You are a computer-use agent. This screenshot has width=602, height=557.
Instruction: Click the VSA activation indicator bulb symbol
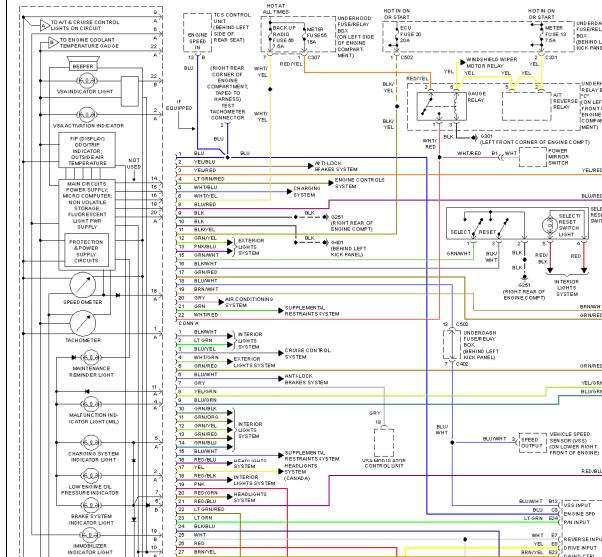point(87,115)
